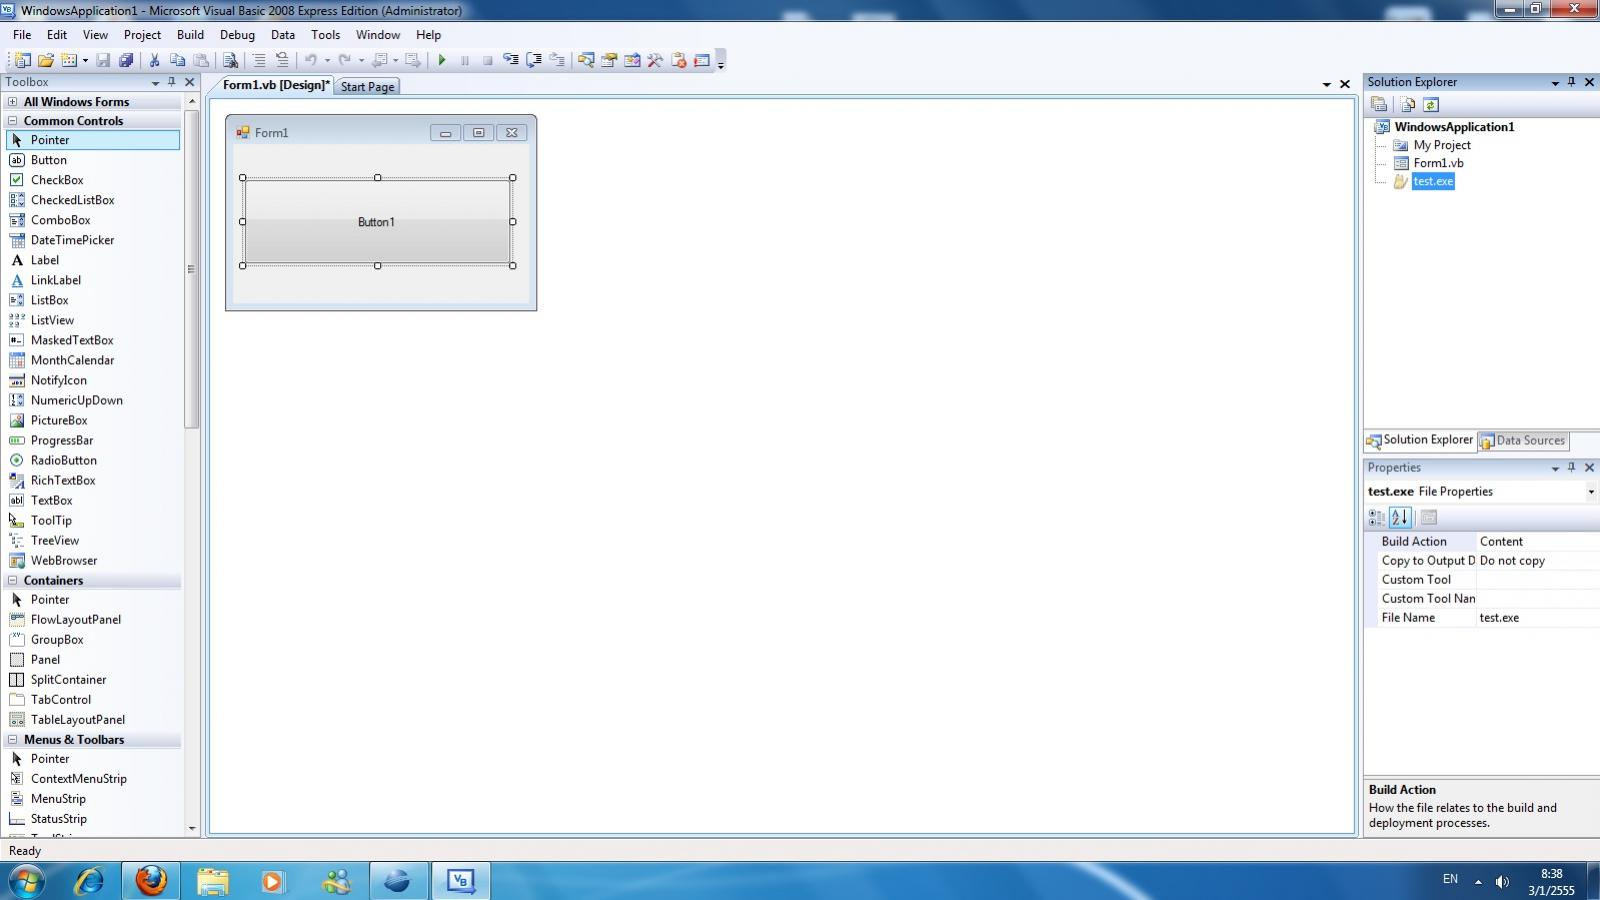
Task: Open Windows Explorer folder in taskbar
Action: point(212,881)
